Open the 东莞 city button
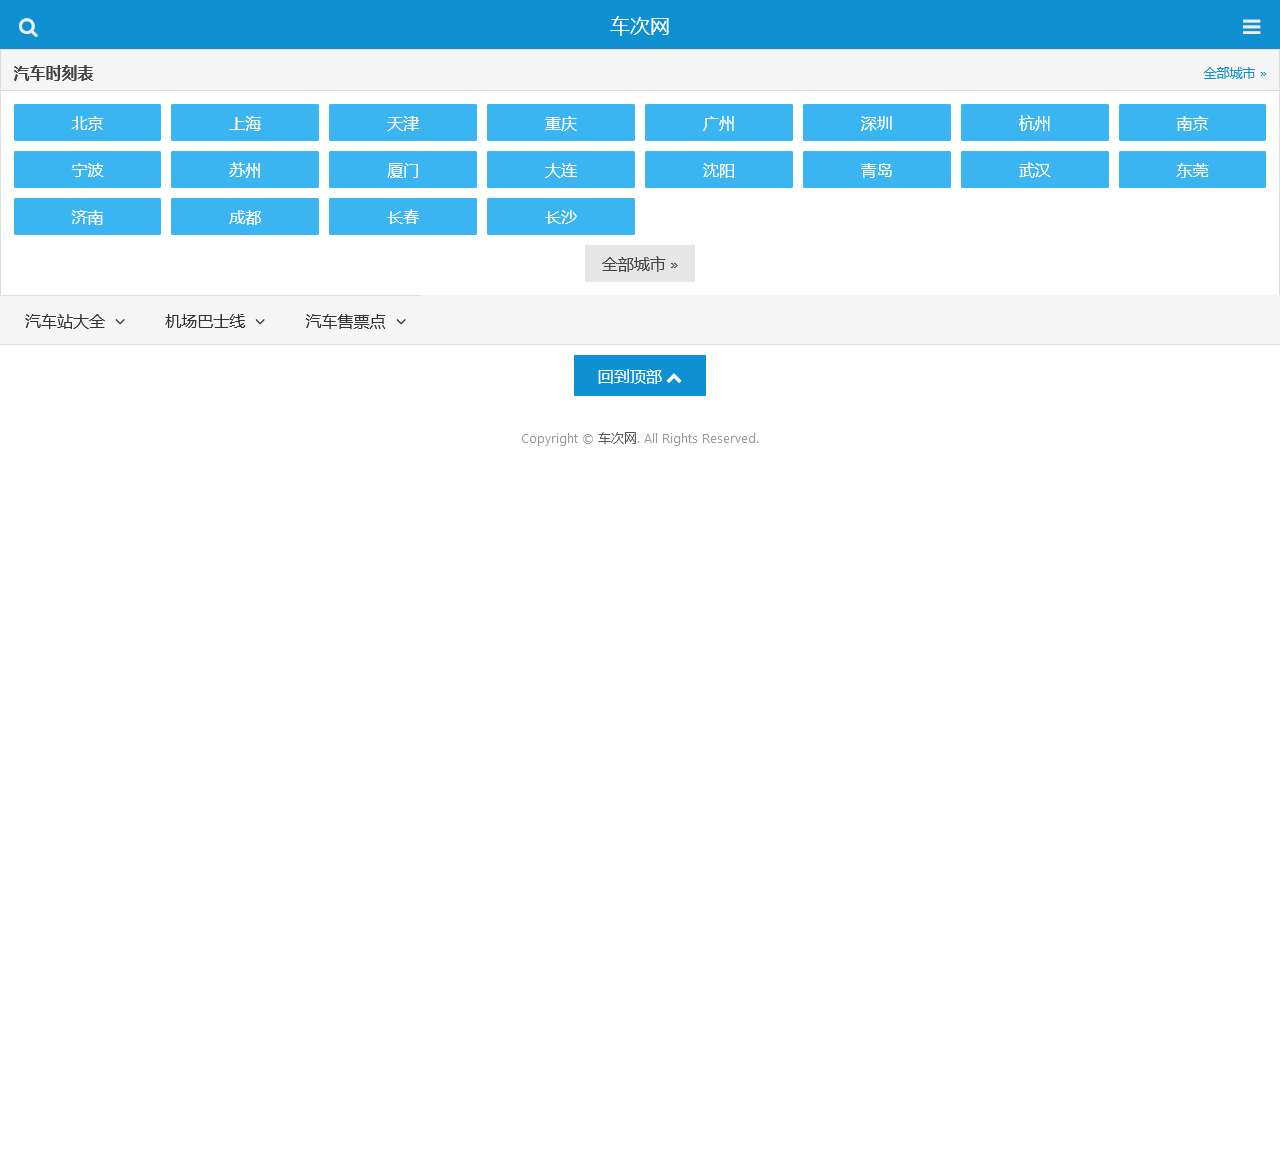Image resolution: width=1280 pixels, height=1167 pixels. [x=1192, y=170]
